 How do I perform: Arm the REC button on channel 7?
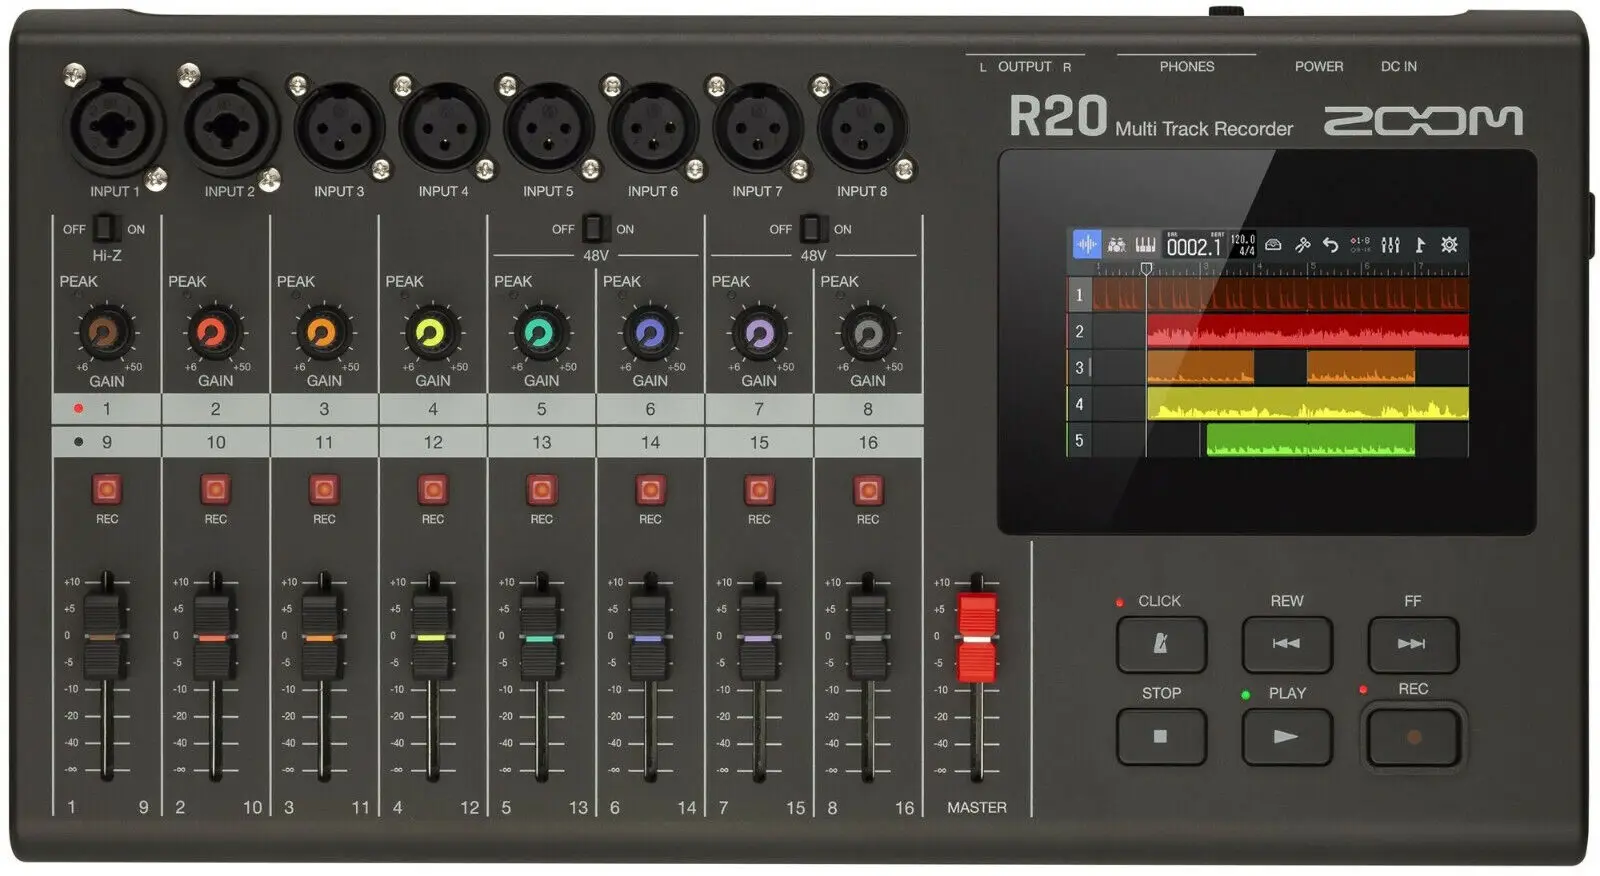[759, 490]
